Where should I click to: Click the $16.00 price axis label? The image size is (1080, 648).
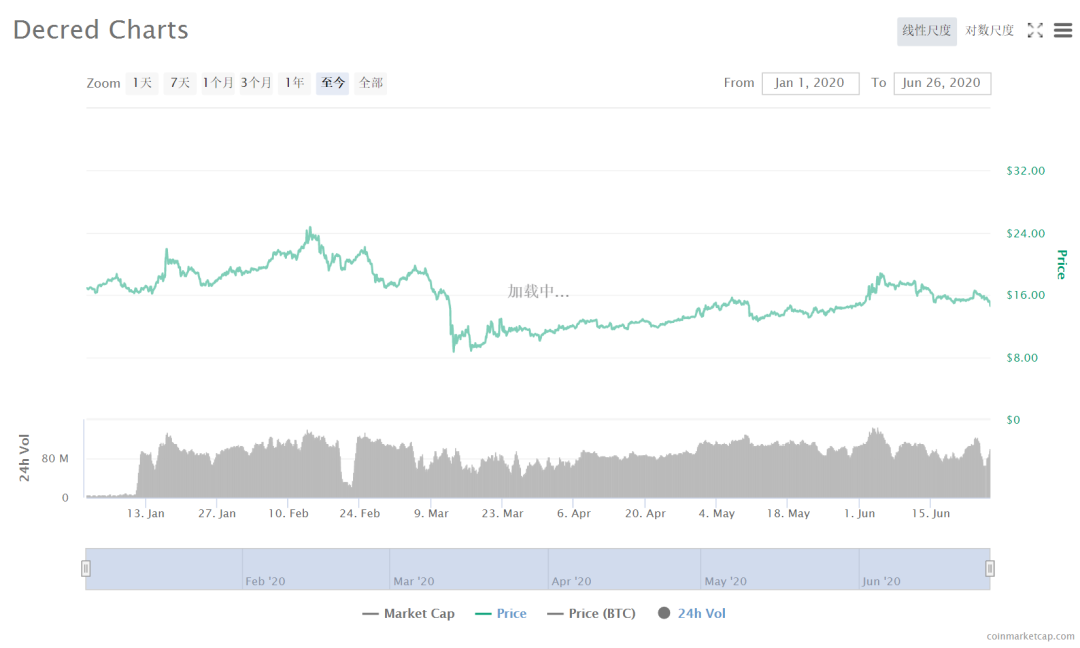point(1026,295)
